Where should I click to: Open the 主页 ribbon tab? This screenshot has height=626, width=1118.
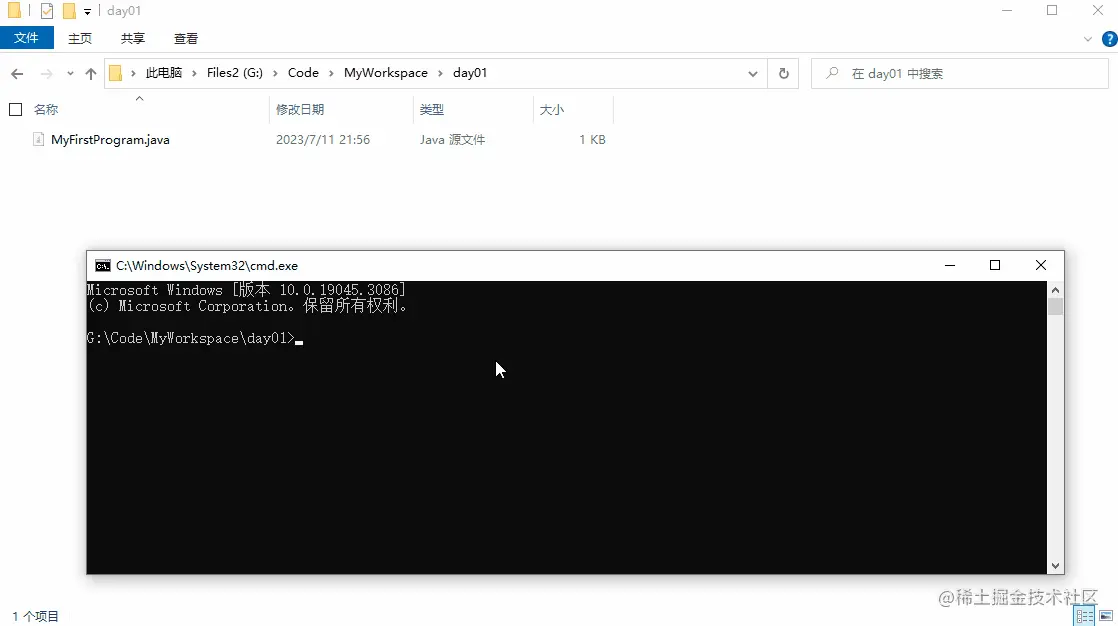80,39
